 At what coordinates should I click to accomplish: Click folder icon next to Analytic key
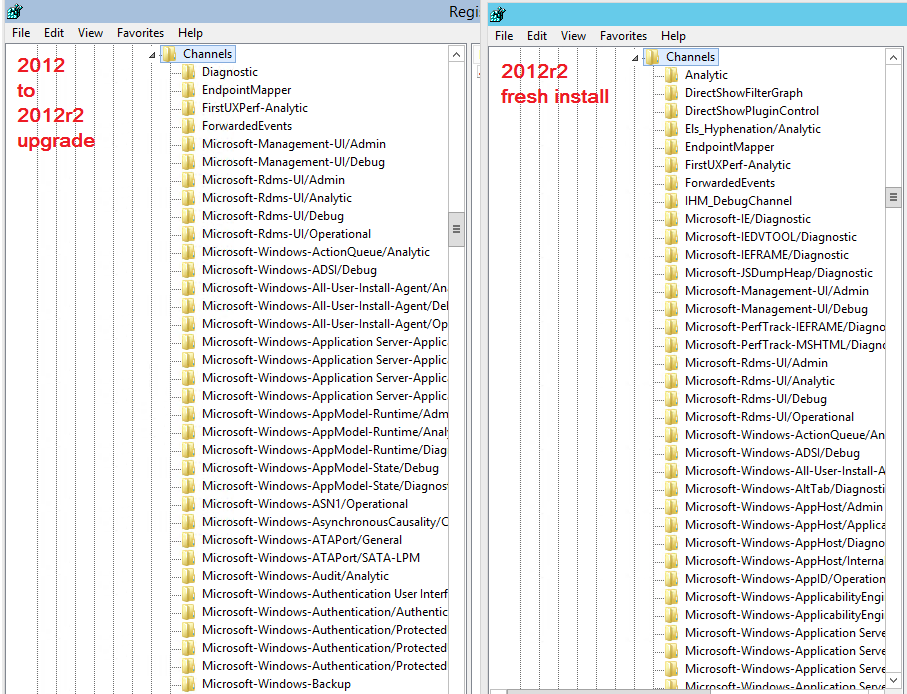click(672, 75)
